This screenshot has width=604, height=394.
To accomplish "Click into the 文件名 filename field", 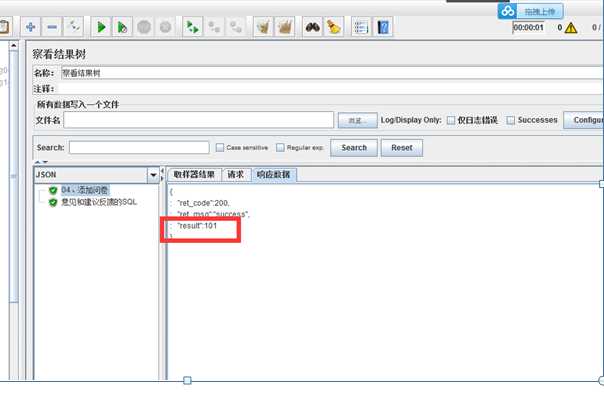I will (198, 120).
